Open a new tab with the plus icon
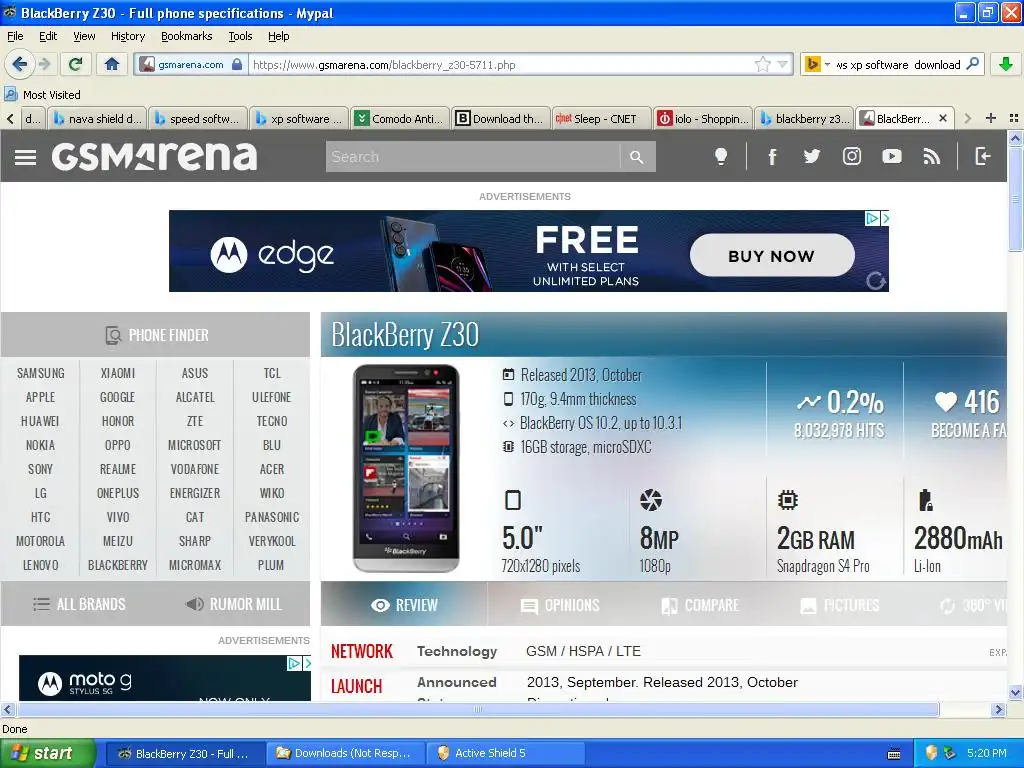The image size is (1024, 768). [x=991, y=118]
